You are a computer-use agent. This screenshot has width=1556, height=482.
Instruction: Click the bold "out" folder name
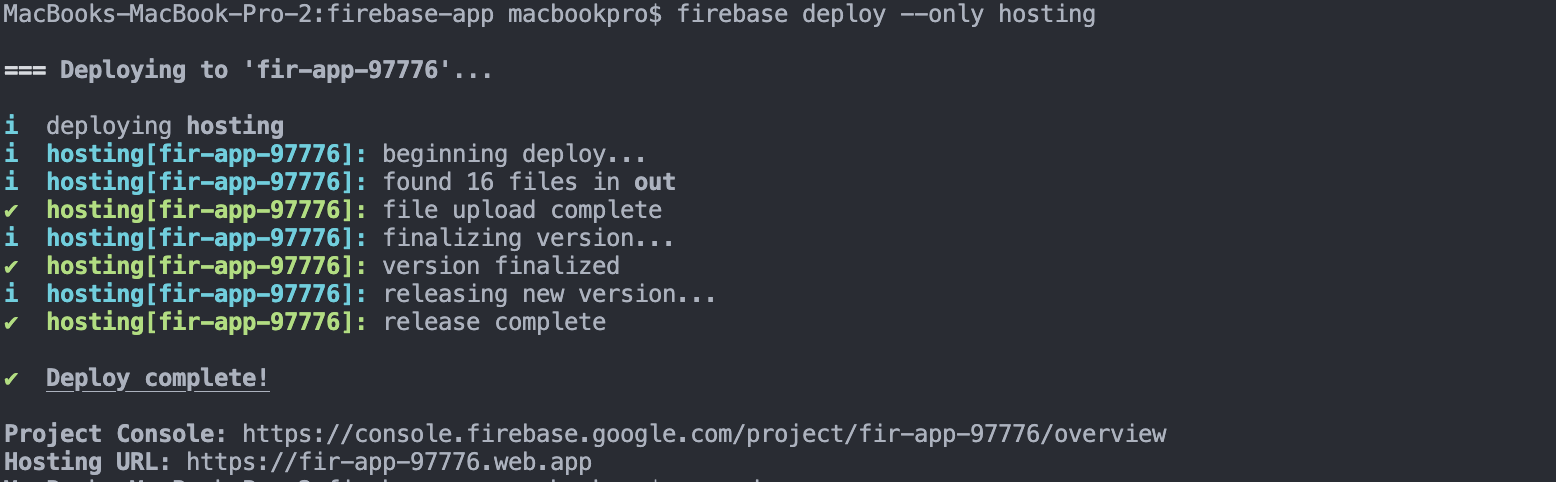(x=655, y=182)
